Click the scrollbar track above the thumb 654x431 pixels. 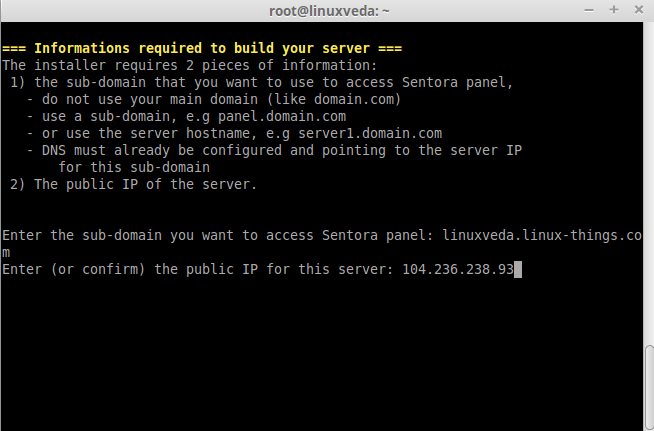coord(649,184)
